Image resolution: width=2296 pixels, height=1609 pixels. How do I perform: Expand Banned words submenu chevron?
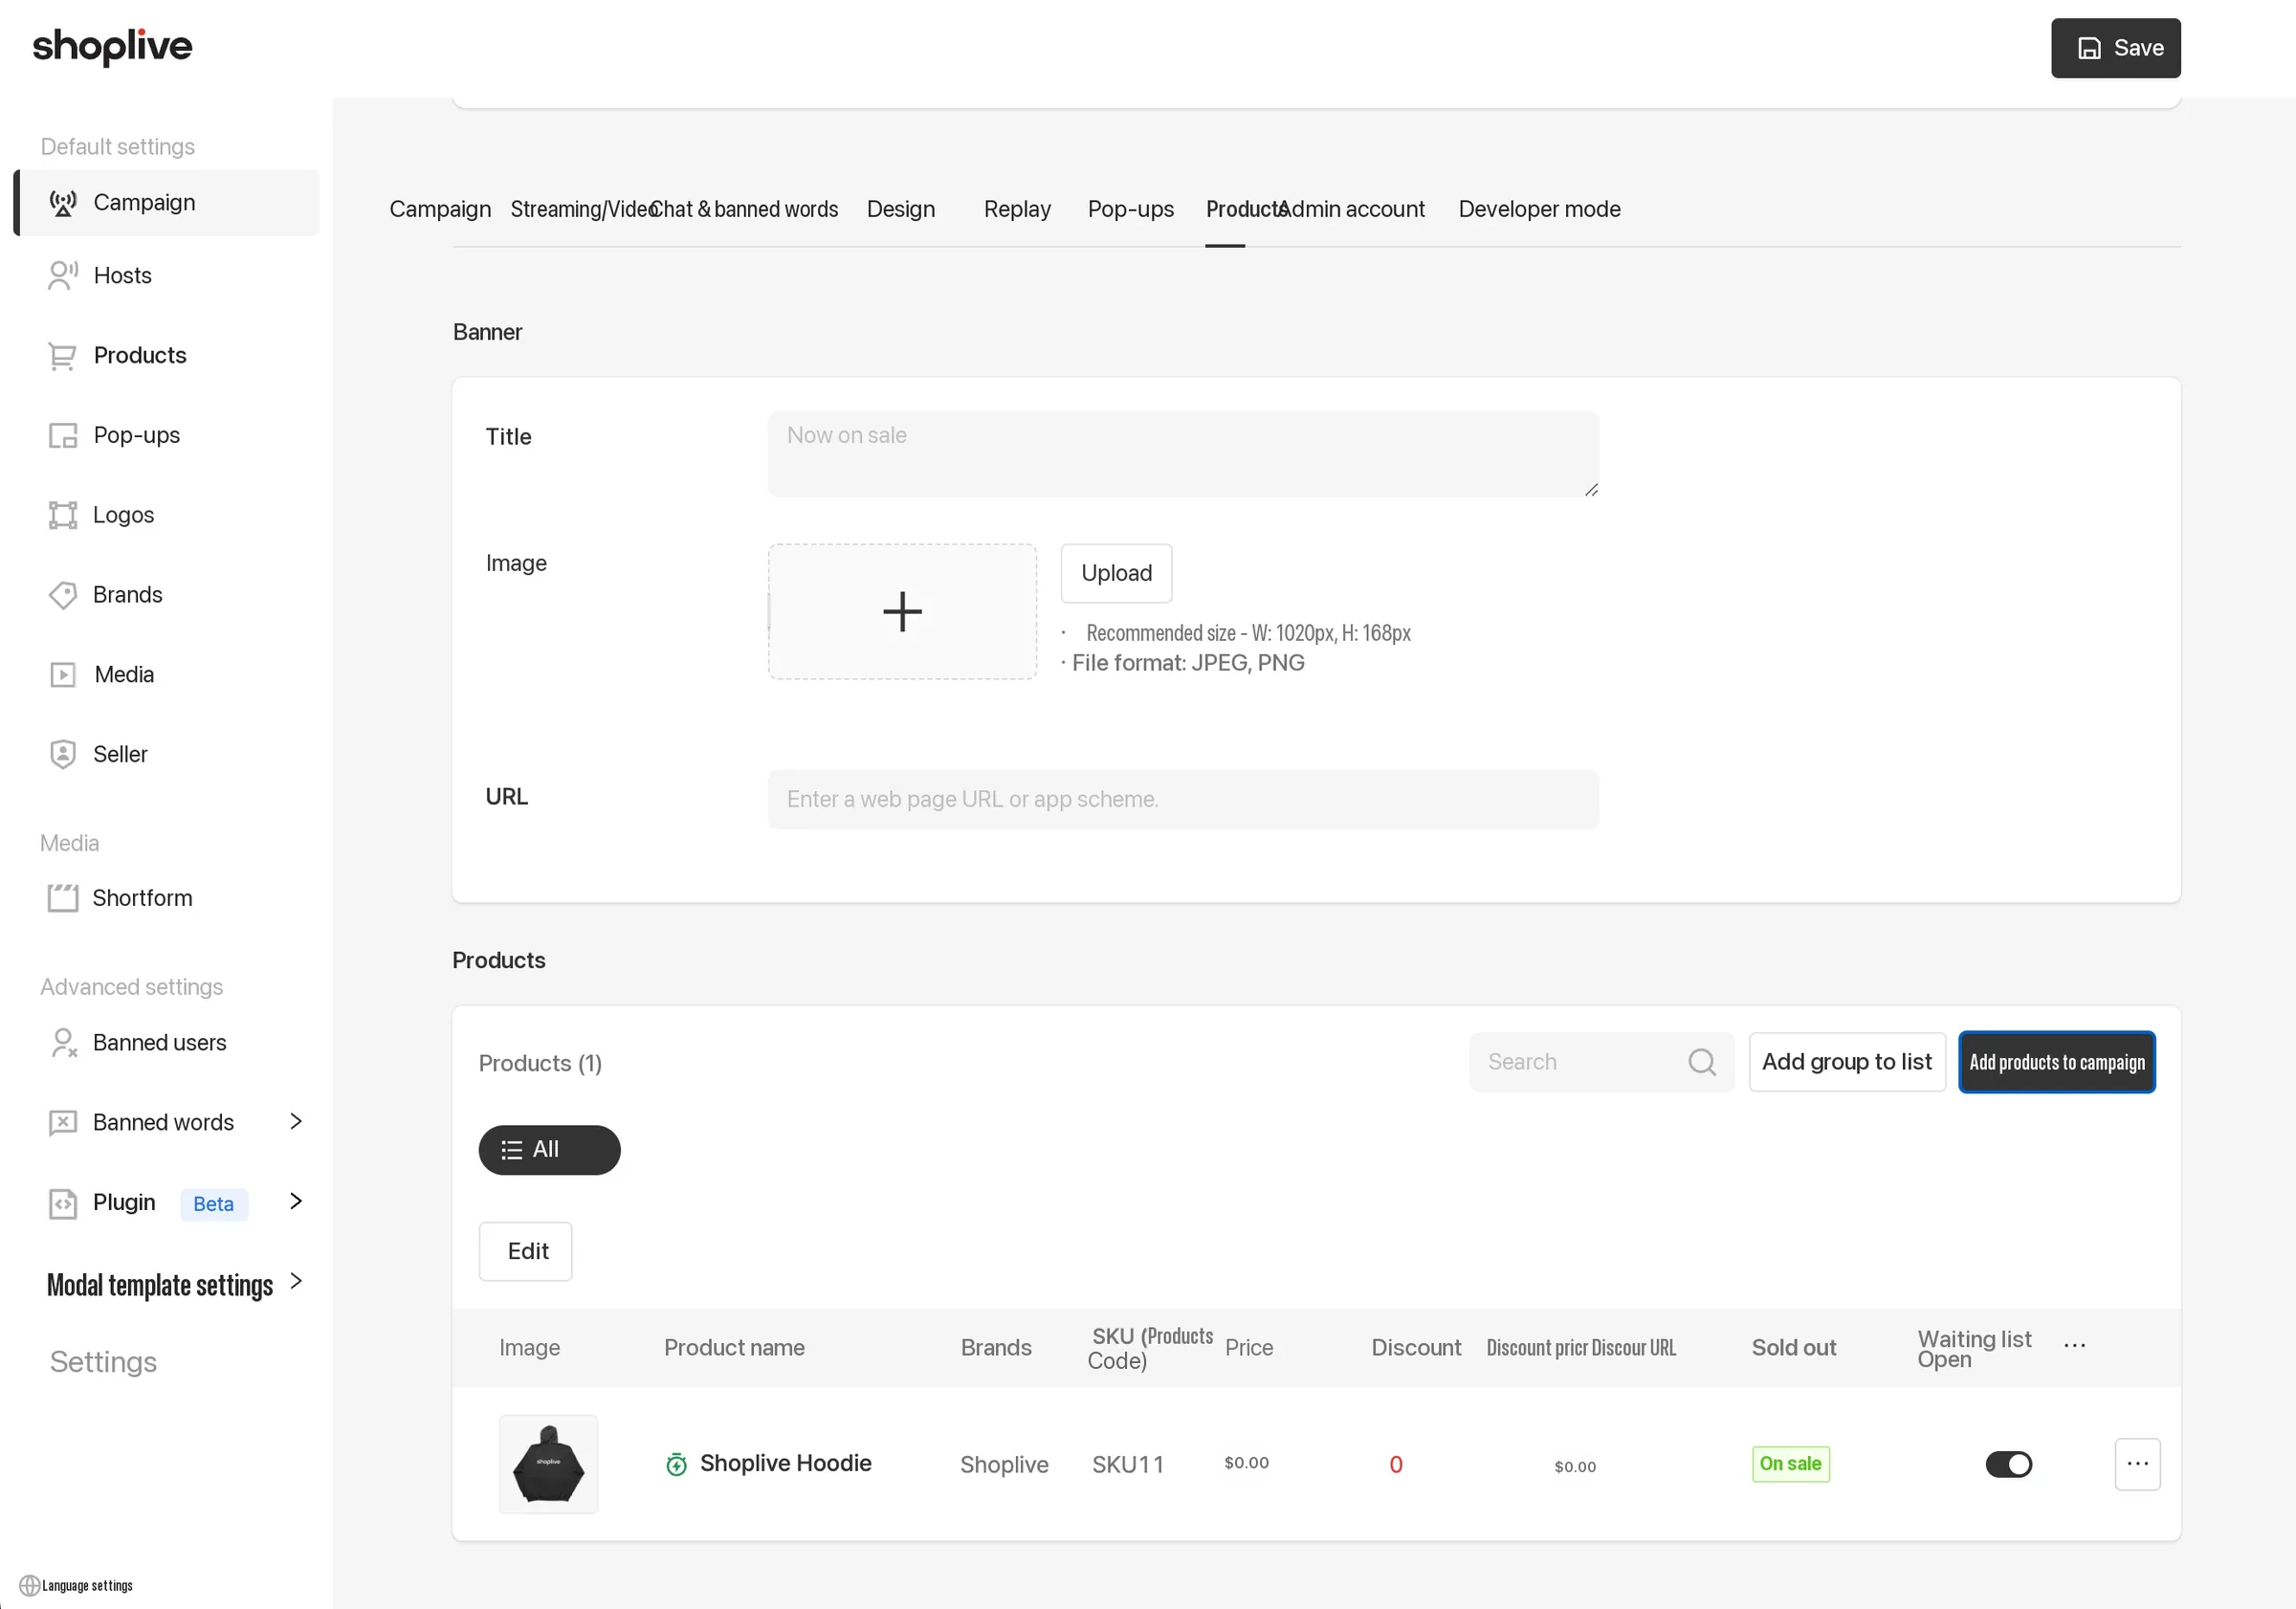click(x=296, y=1121)
